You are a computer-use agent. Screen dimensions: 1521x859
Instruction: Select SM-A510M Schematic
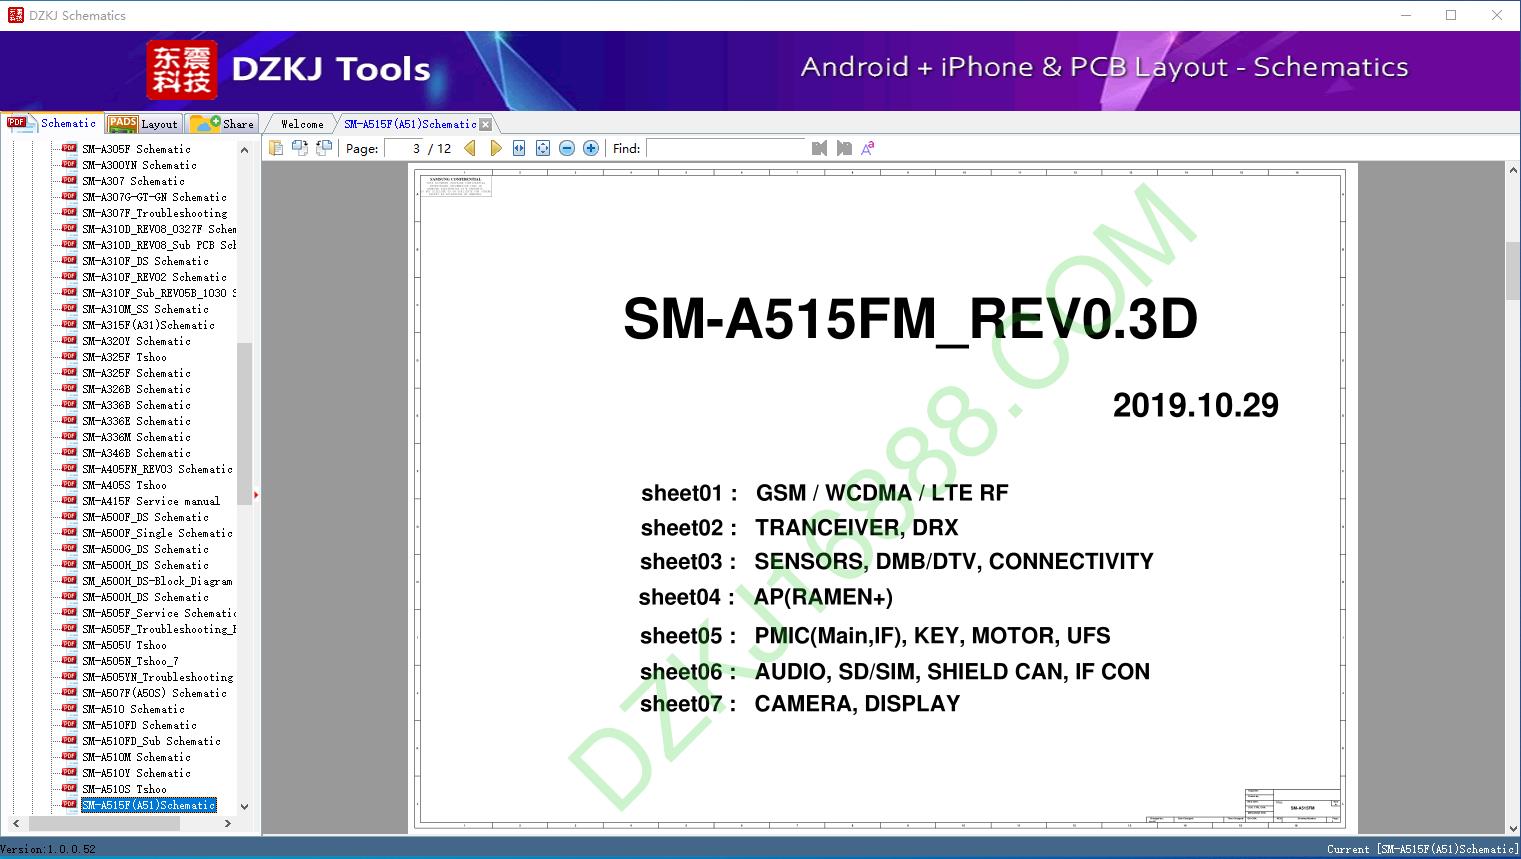[x=136, y=757]
